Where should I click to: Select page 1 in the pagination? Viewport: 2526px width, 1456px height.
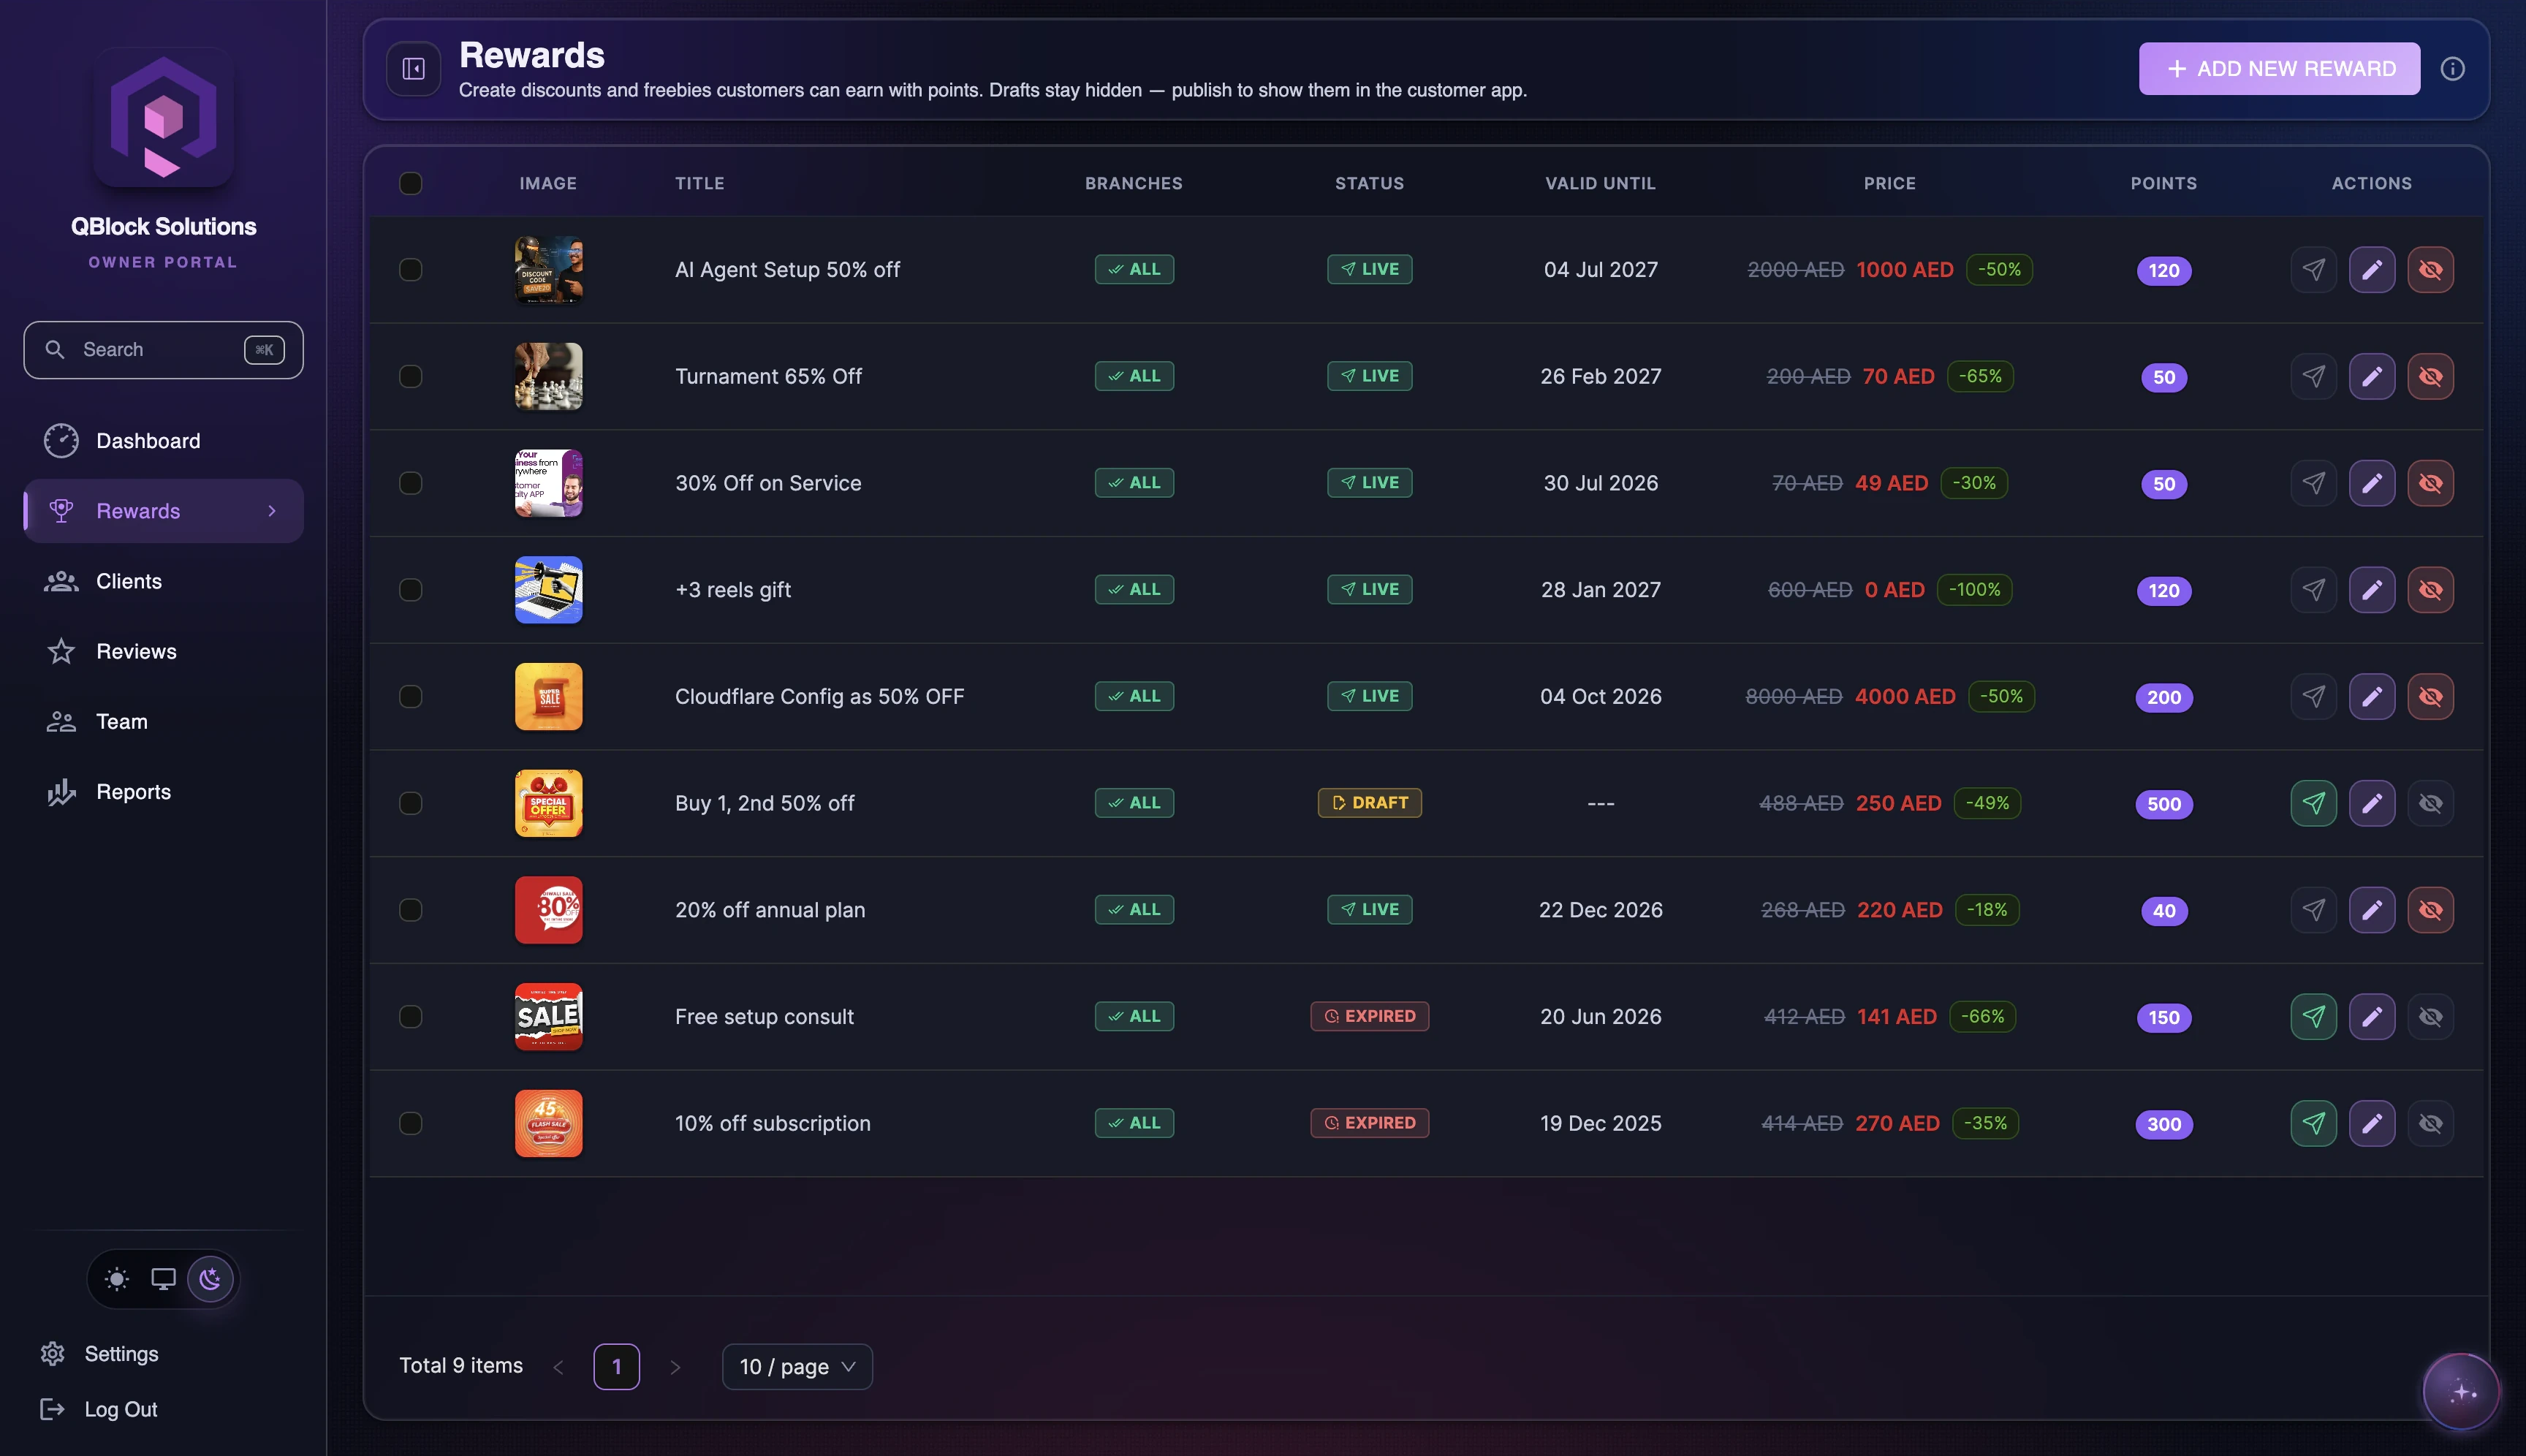616,1367
